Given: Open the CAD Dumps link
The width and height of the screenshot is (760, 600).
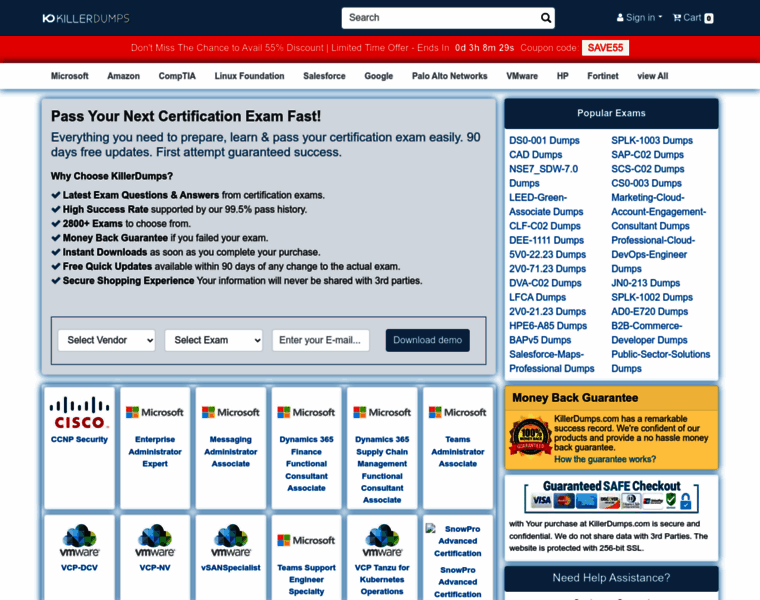Looking at the screenshot, I should coord(536,155).
